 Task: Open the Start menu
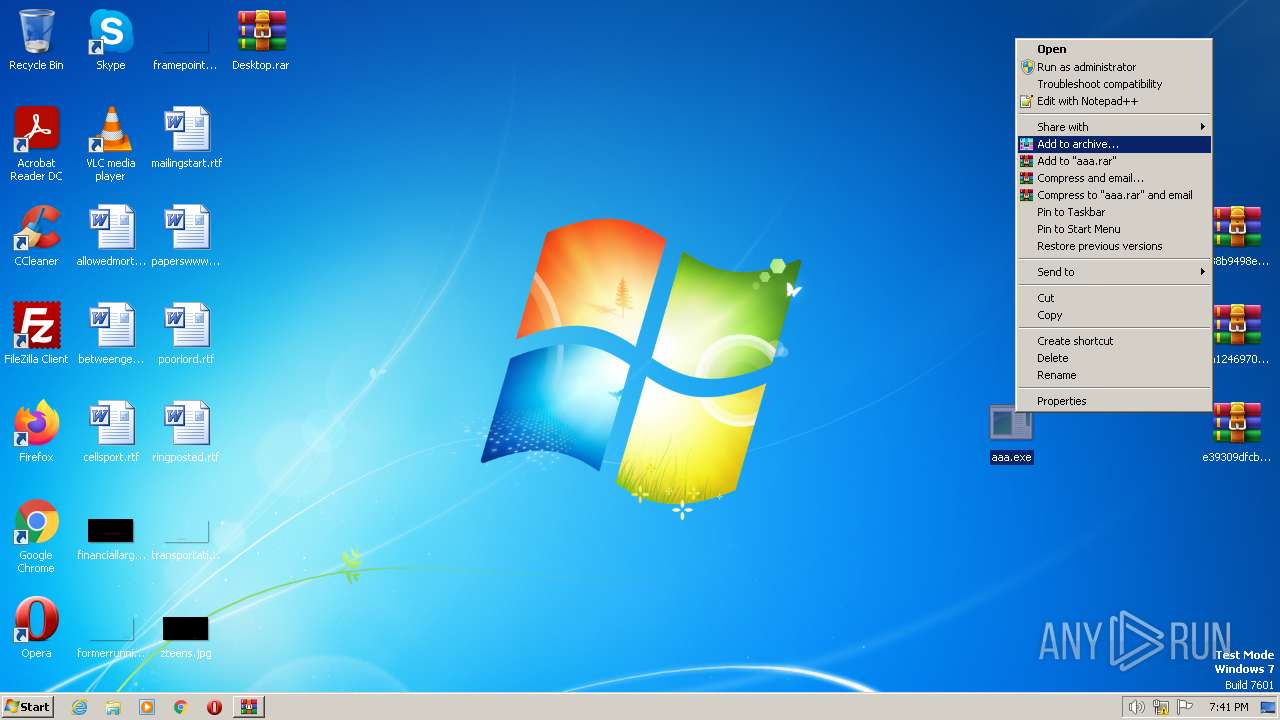[27, 707]
